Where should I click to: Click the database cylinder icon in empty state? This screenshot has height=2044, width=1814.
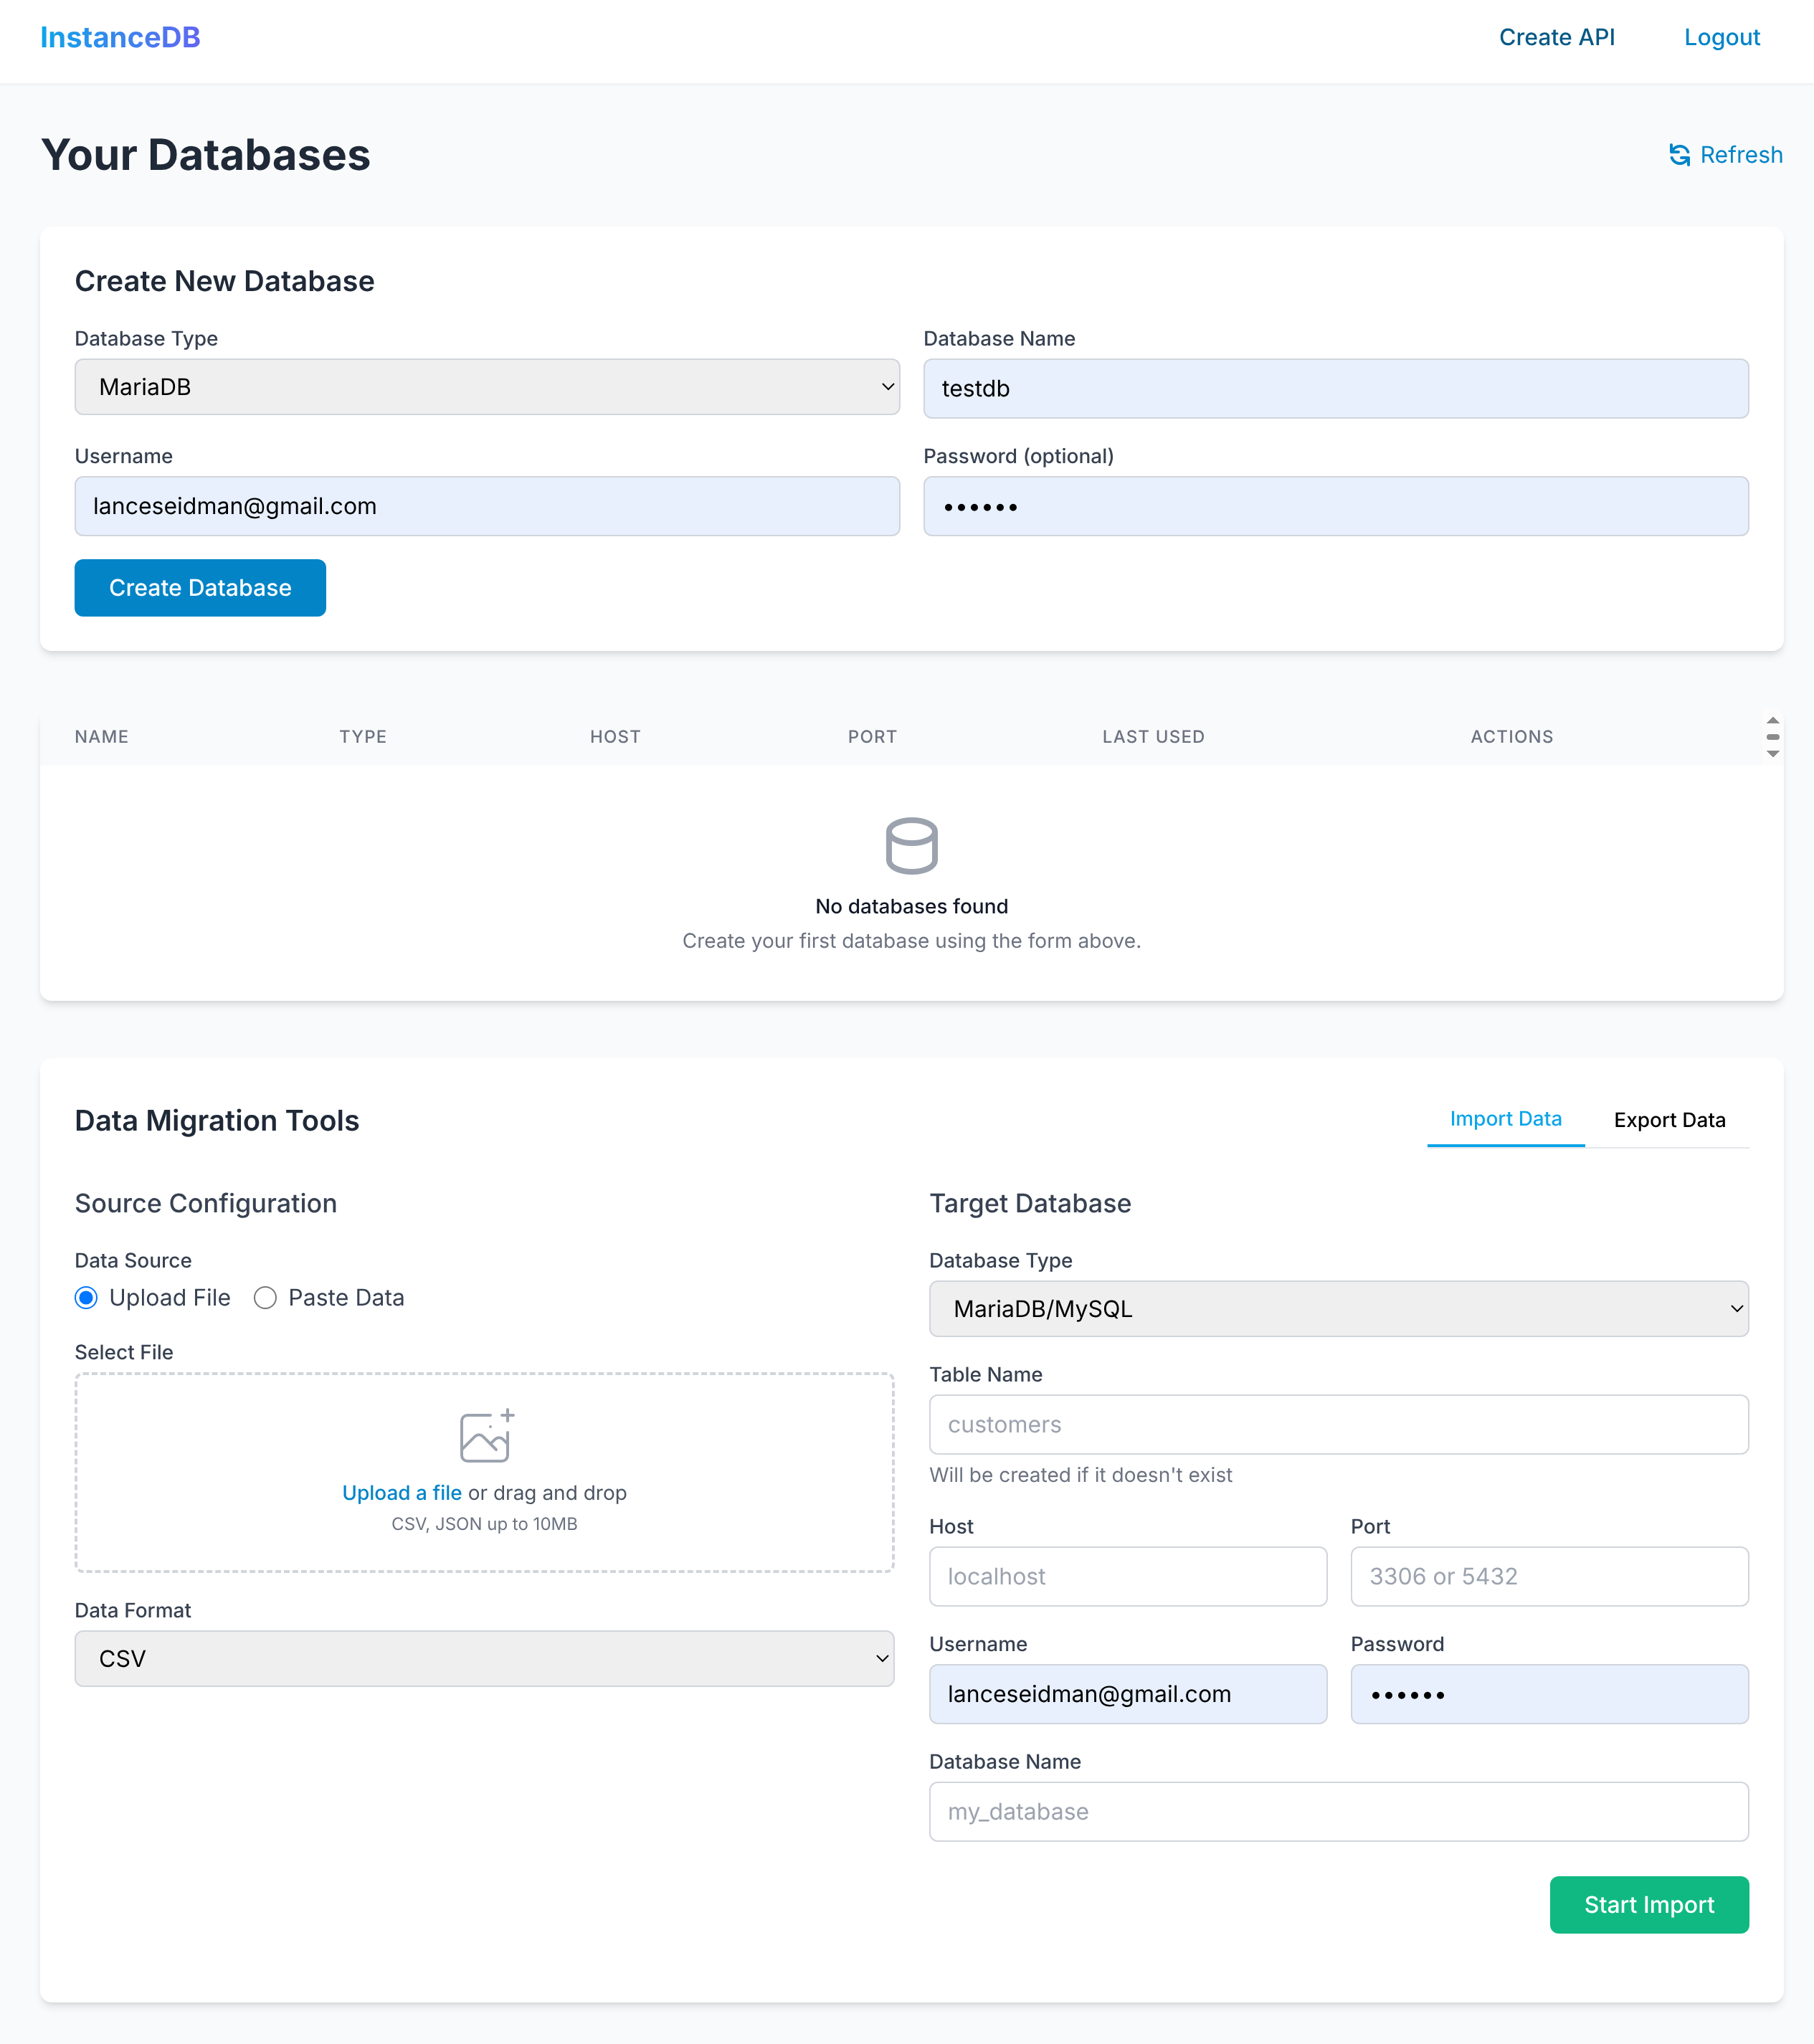tap(911, 845)
